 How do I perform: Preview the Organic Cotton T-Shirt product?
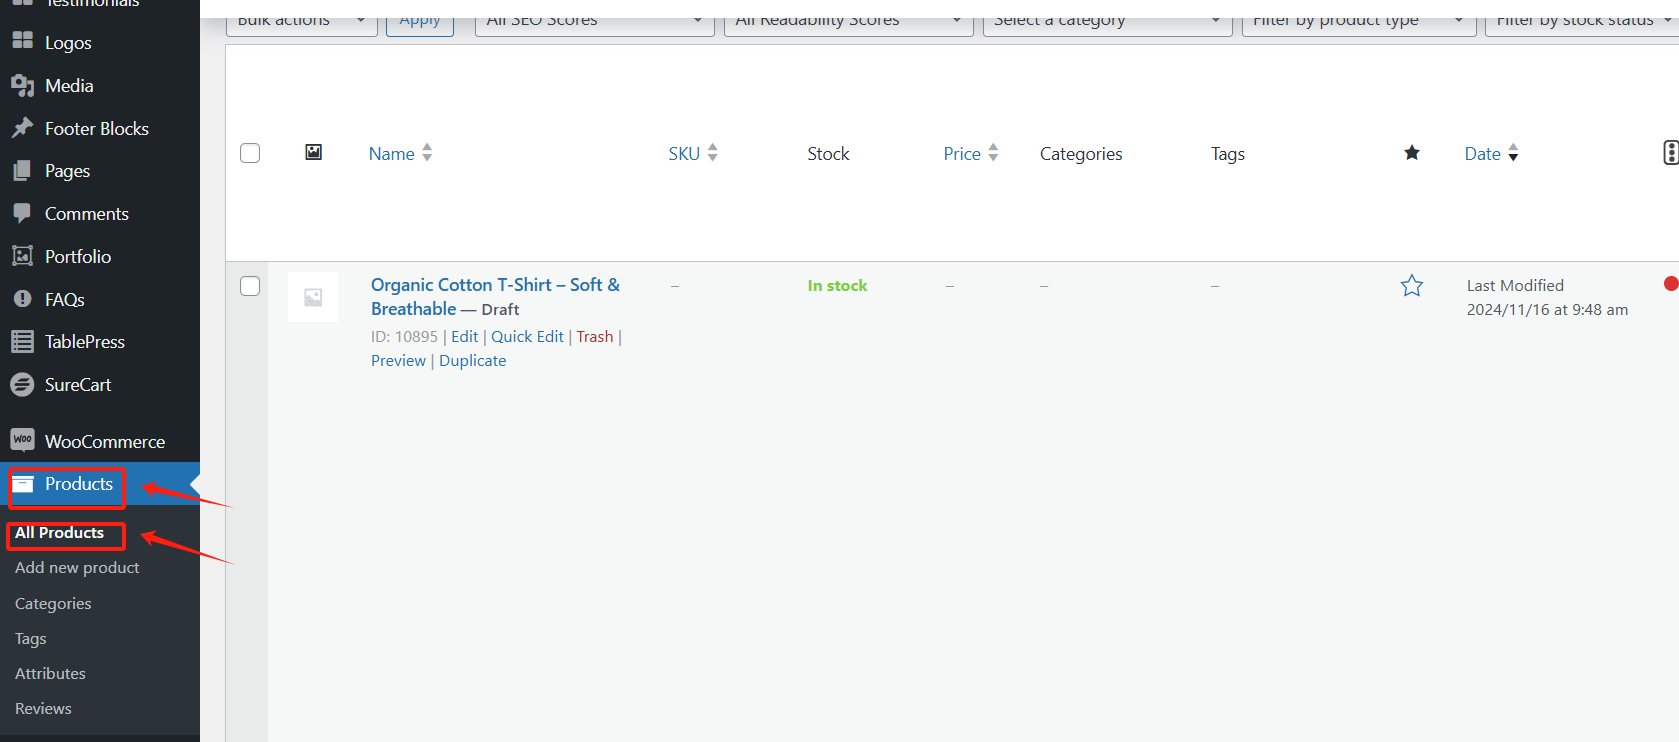point(398,361)
